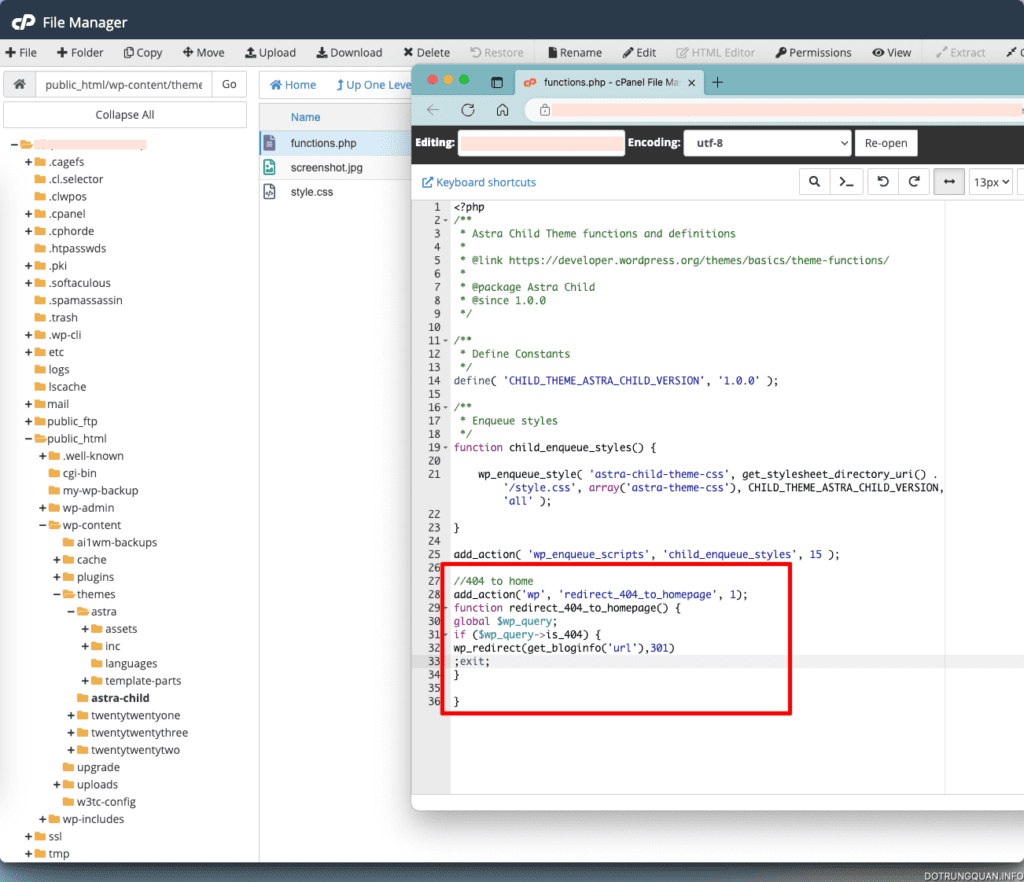1024x882 pixels.
Task: Click the Move toolbar button
Action: point(203,52)
